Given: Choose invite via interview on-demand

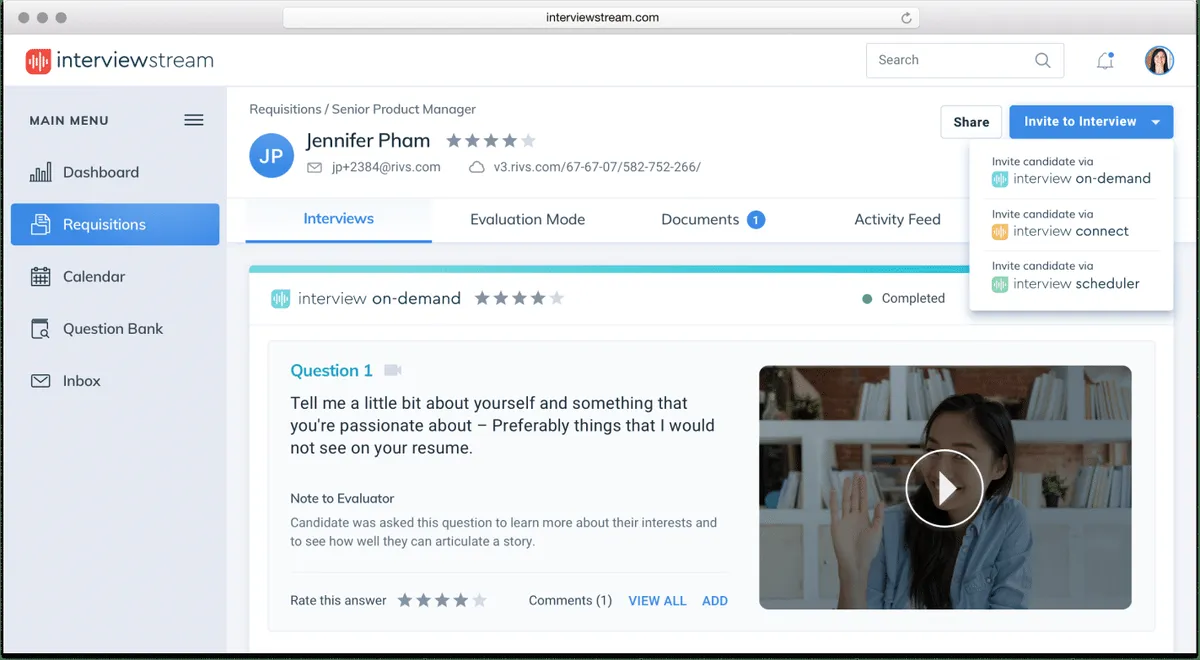Looking at the screenshot, I should click(x=1071, y=171).
